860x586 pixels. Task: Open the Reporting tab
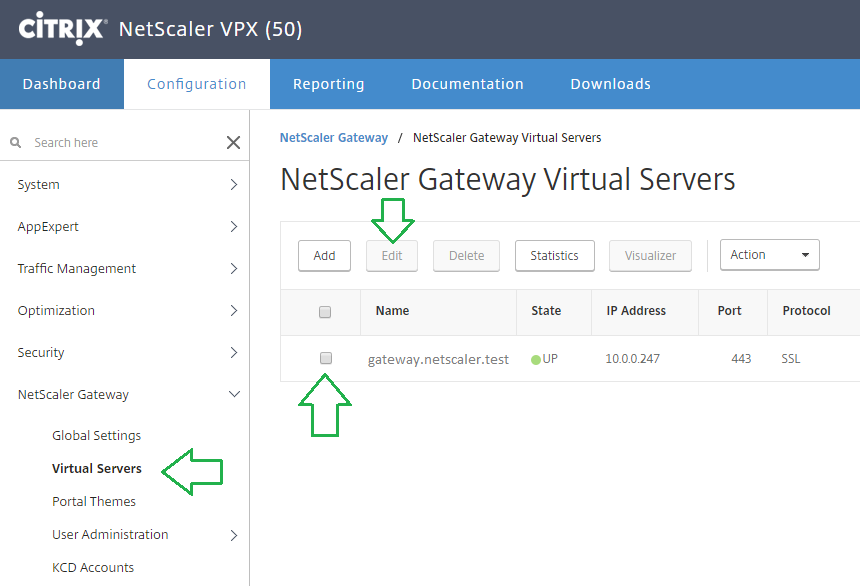328,84
